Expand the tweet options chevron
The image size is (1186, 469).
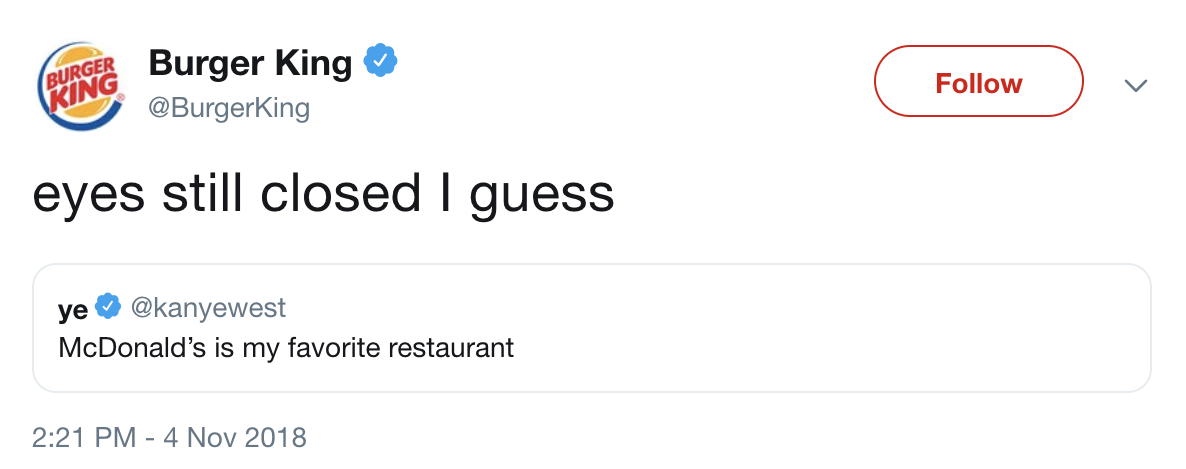tap(1133, 85)
